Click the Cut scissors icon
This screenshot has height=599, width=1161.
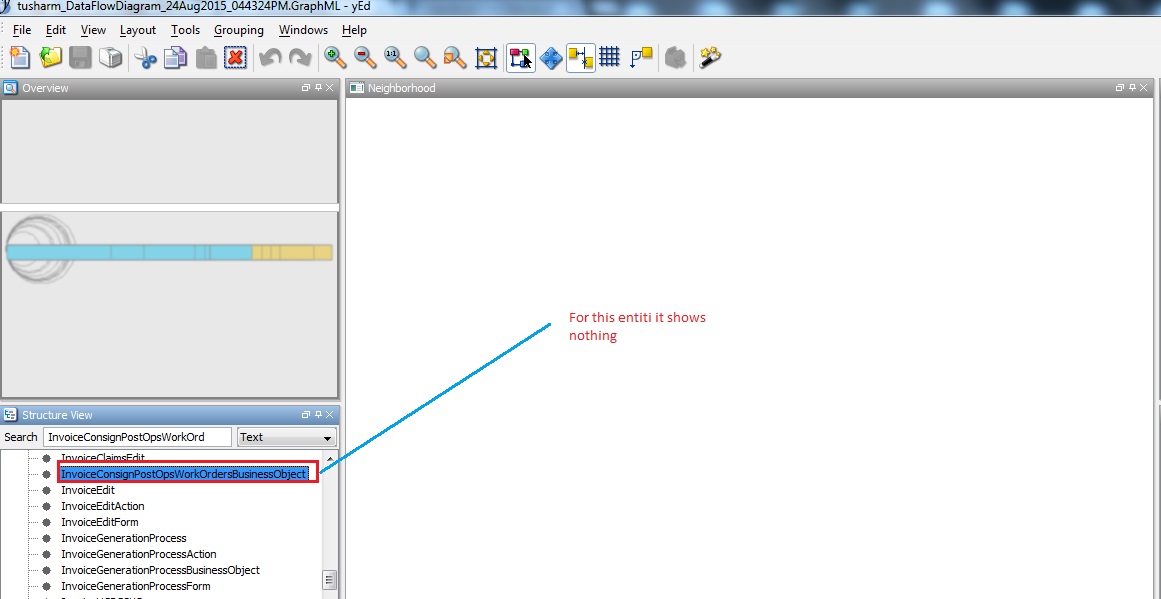tap(146, 58)
